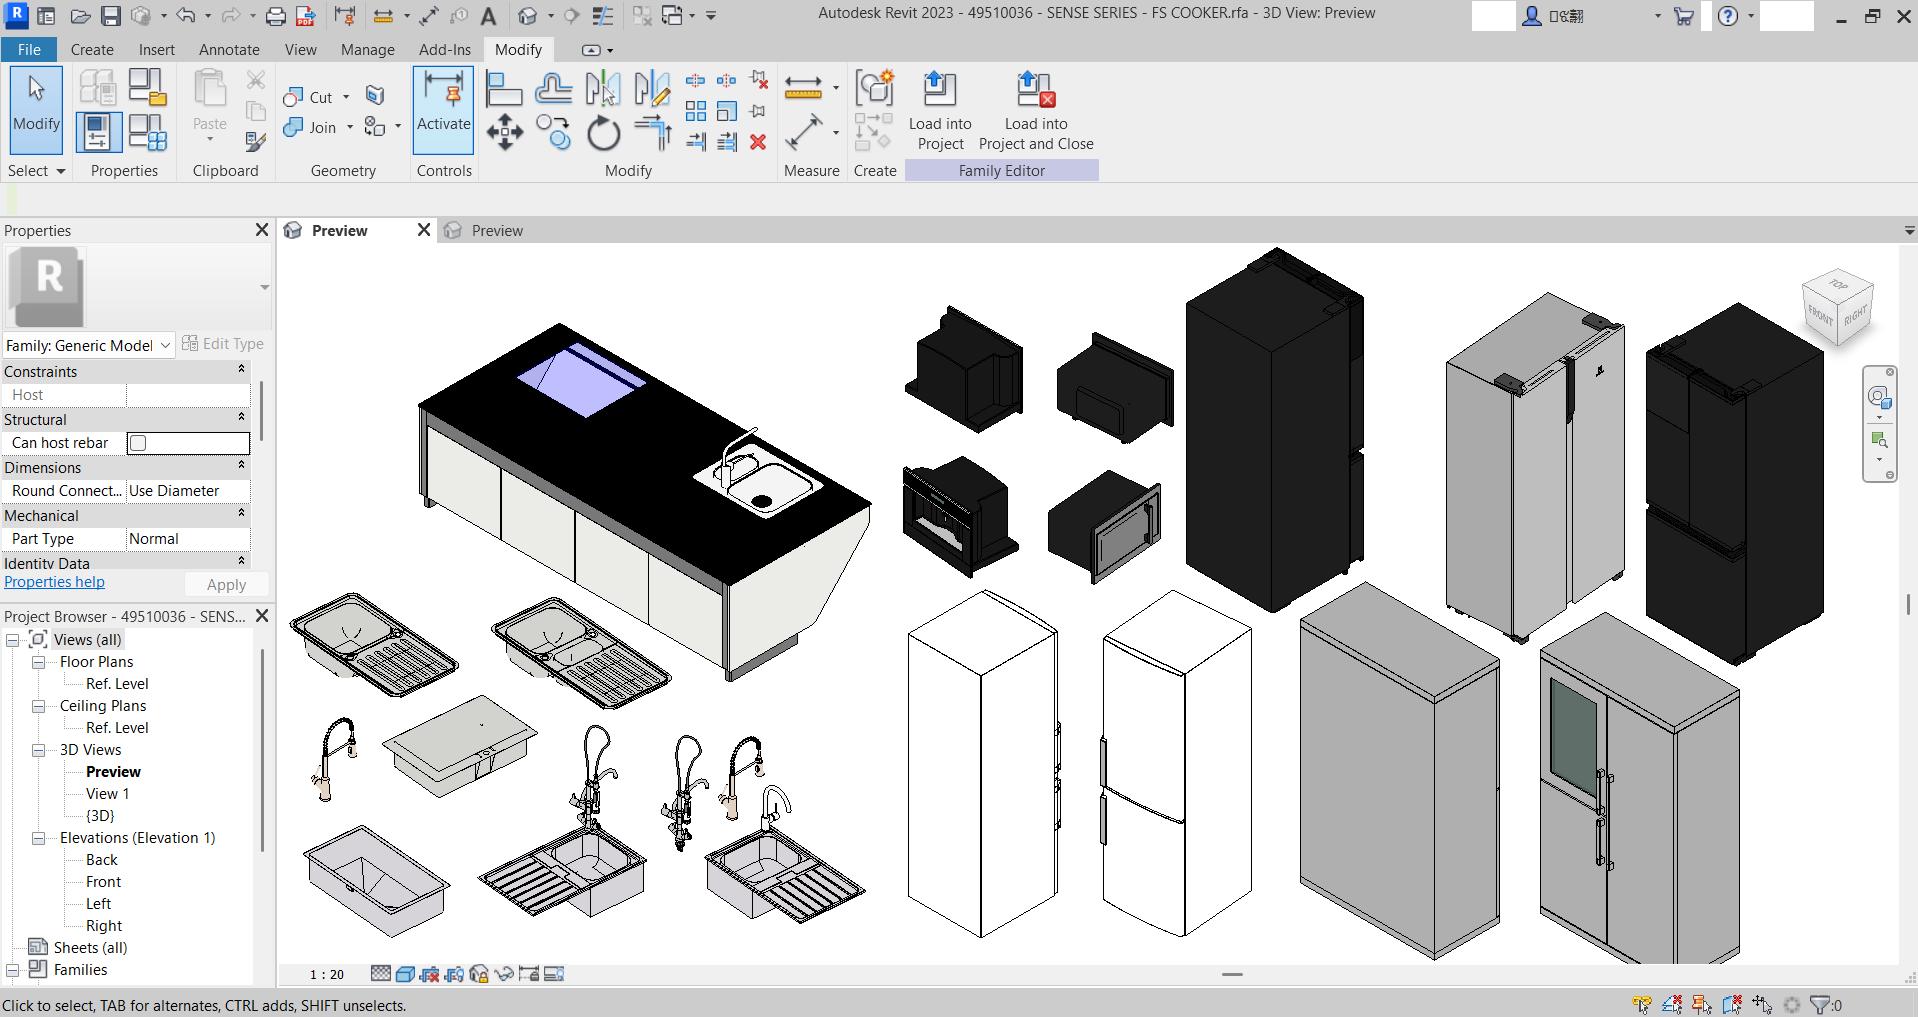
Task: Click Load into Project and Close
Action: tap(1036, 111)
